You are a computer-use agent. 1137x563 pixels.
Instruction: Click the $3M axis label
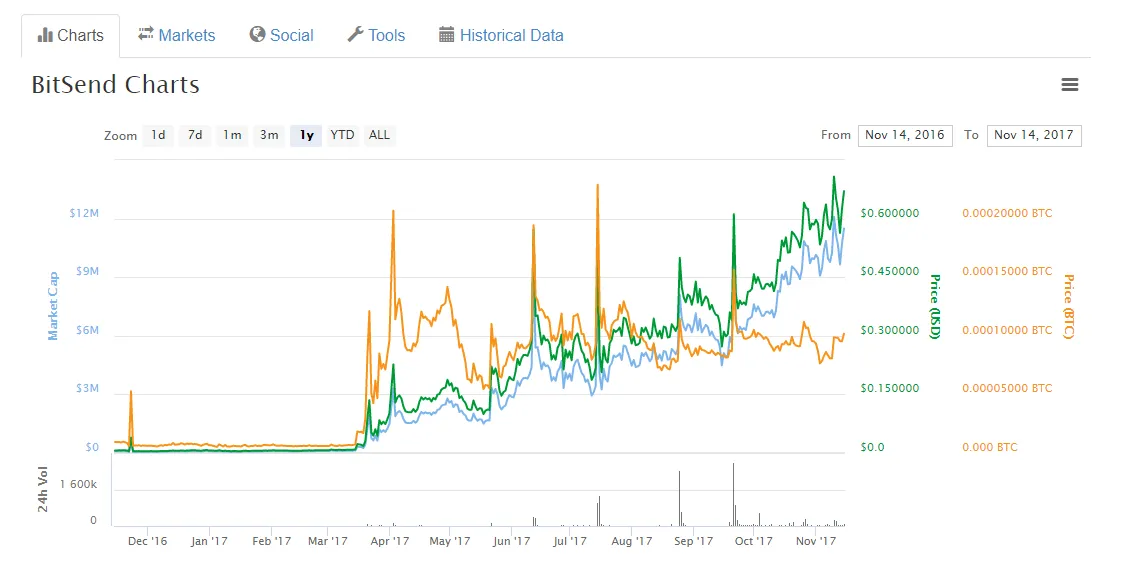(87, 389)
